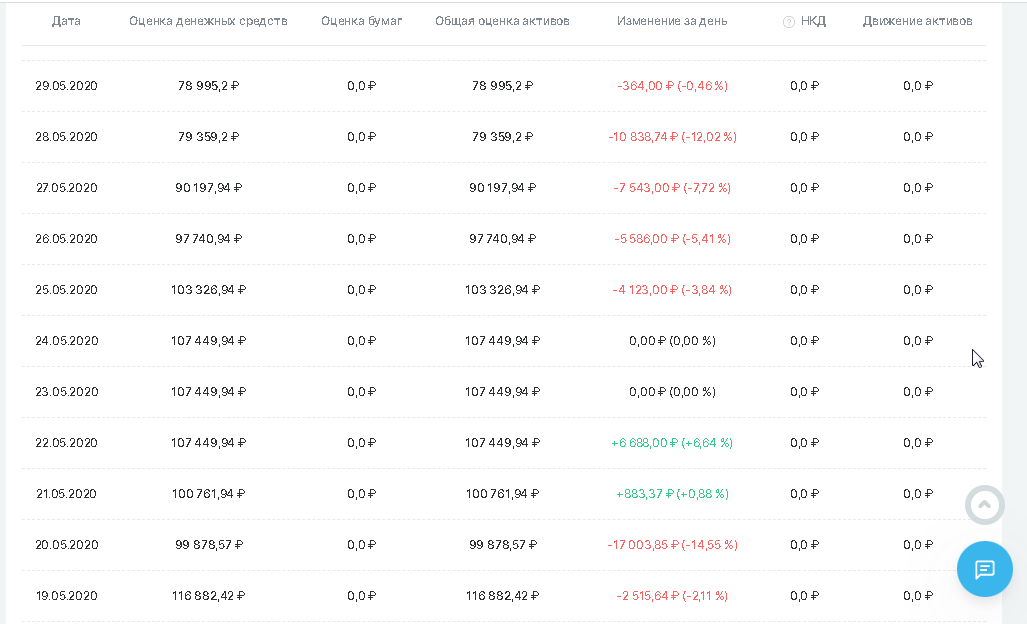Click the total assets value for 26.05.2020
1027x624 pixels.
pyautogui.click(x=502, y=239)
